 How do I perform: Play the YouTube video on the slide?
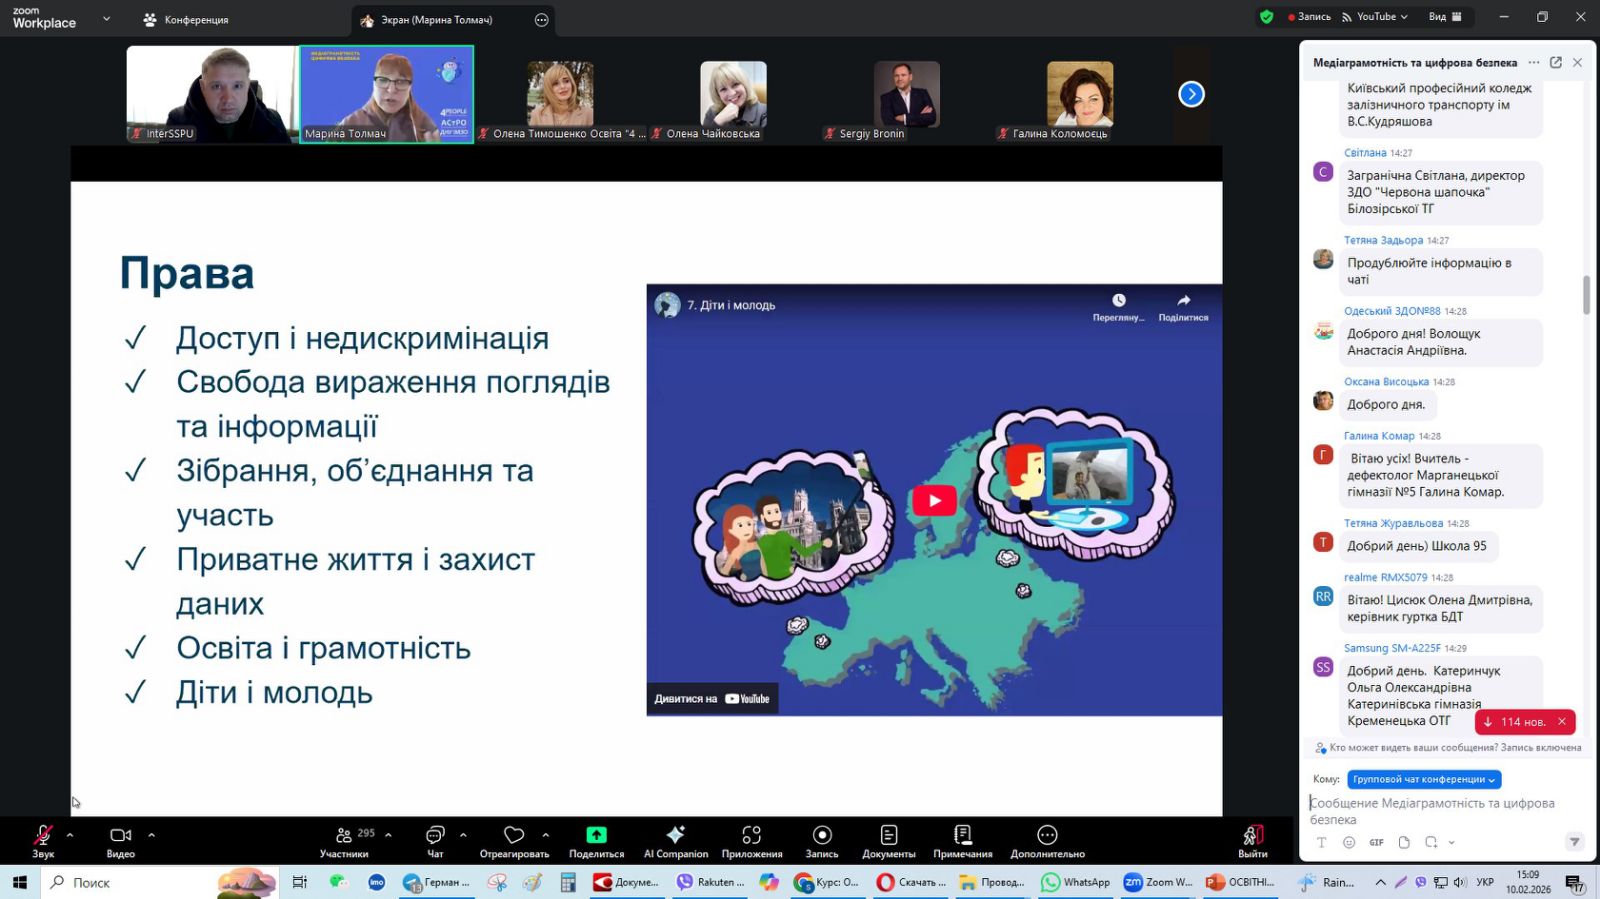click(933, 501)
